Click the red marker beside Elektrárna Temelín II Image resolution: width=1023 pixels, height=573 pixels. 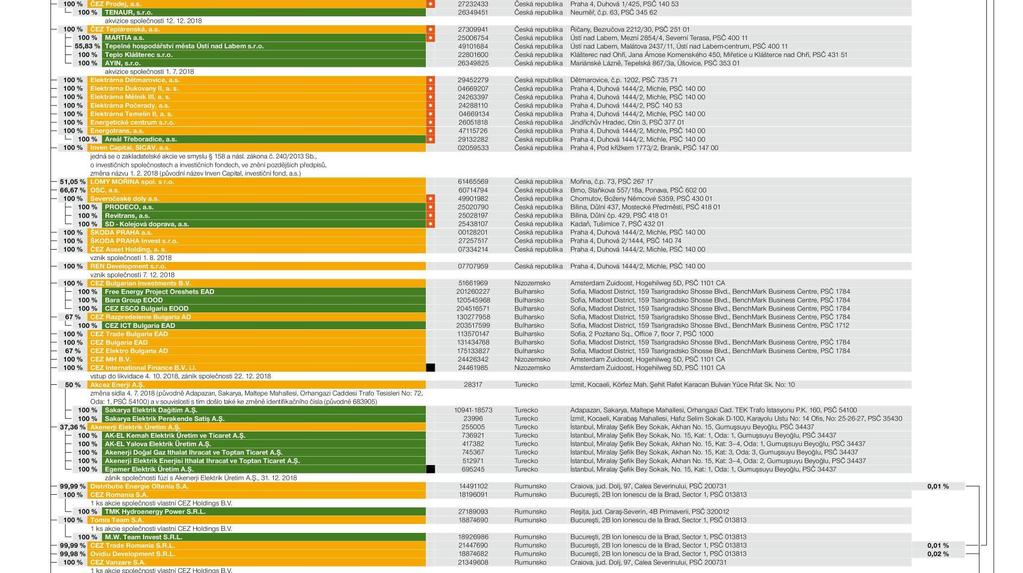[x=431, y=114]
